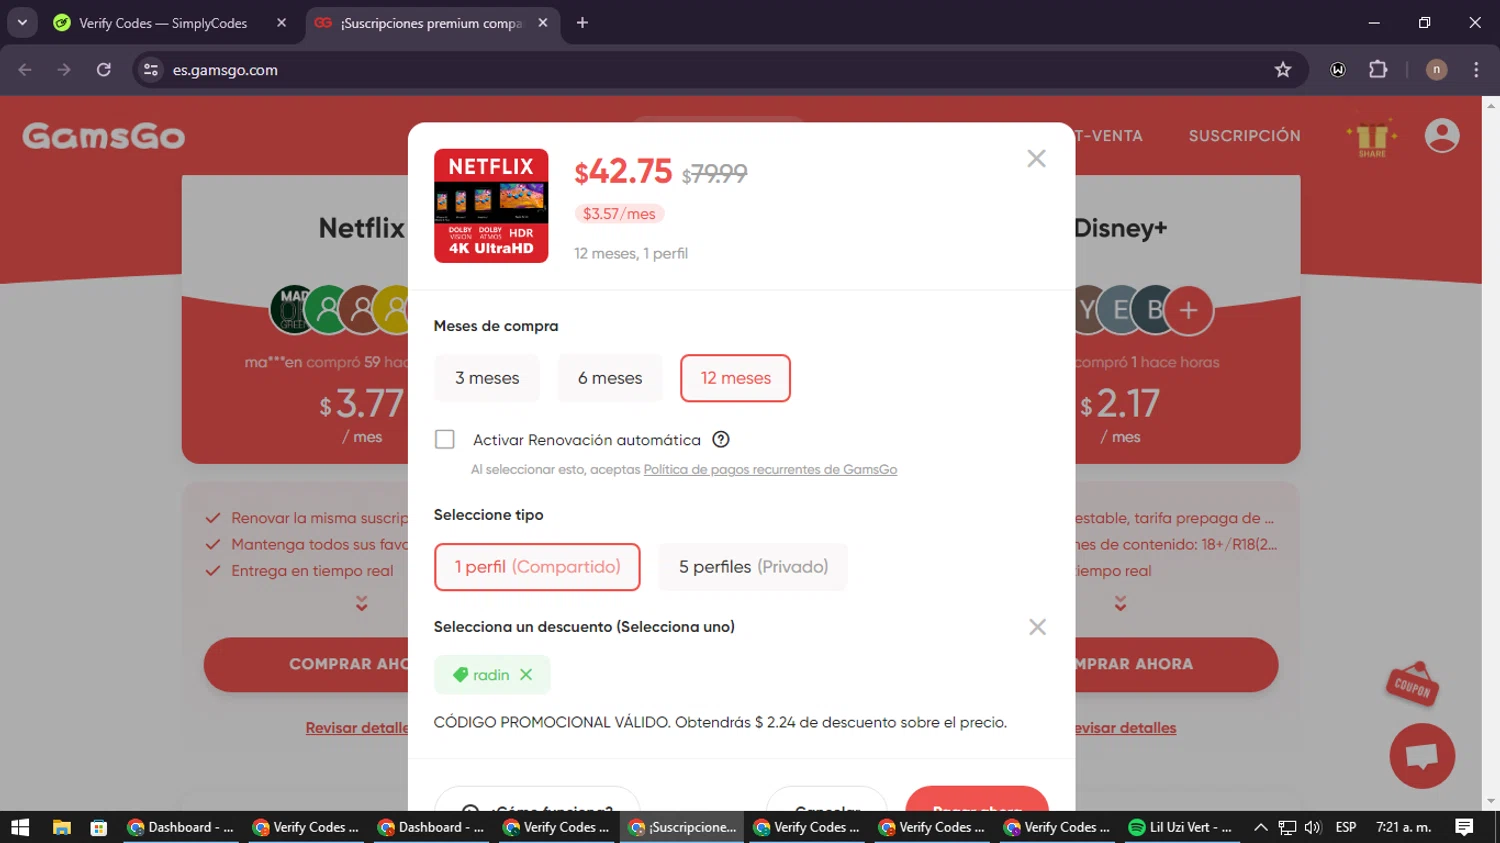Screen dimensions: 1500x843
Task: Remove the radin discount code tag
Action: (x=526, y=675)
